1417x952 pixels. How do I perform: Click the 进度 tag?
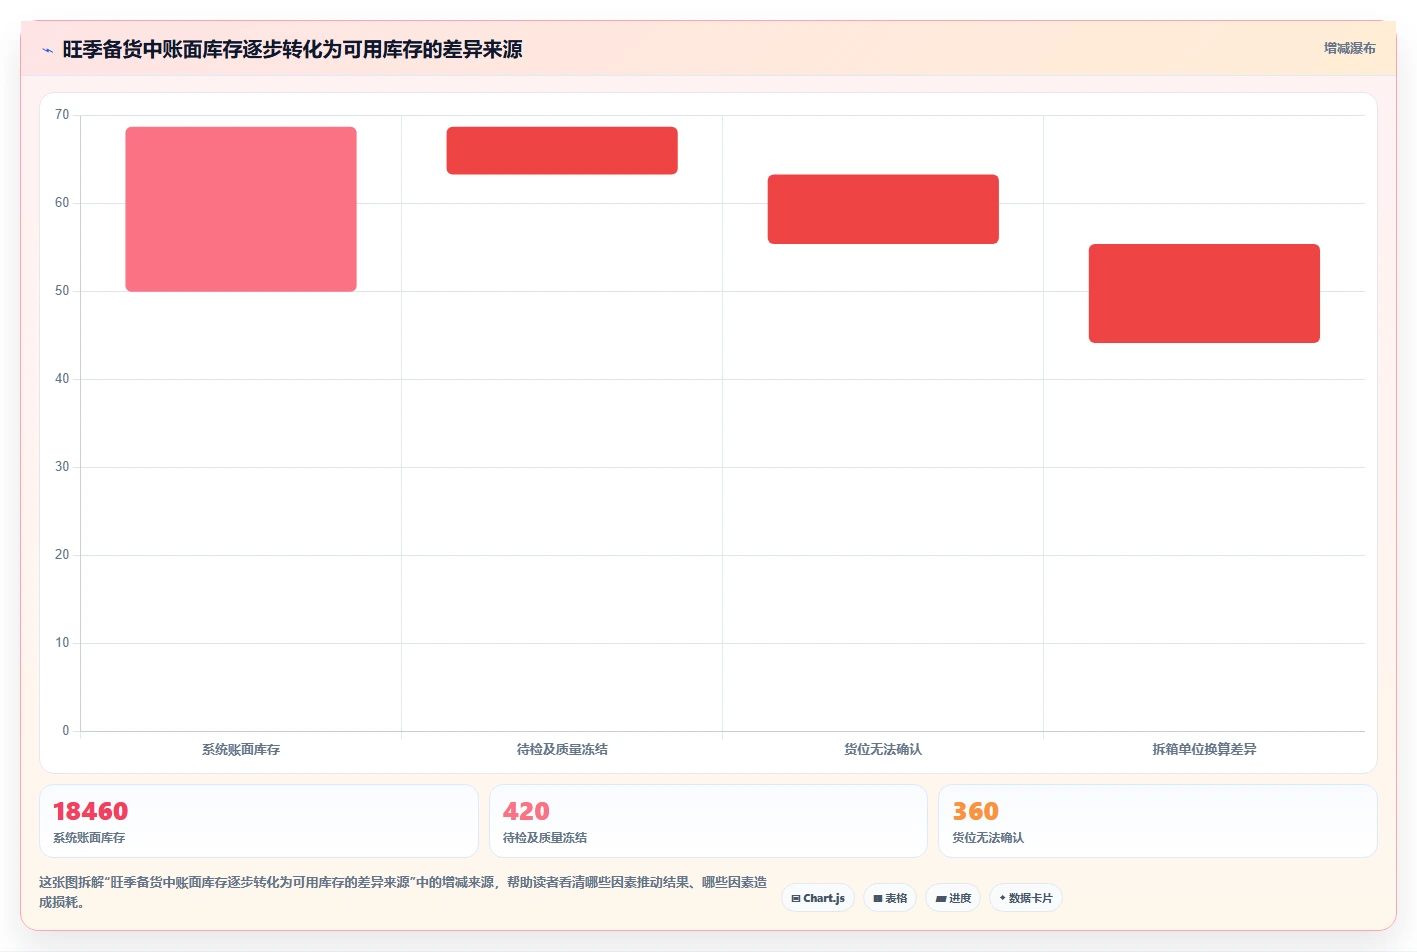[953, 898]
